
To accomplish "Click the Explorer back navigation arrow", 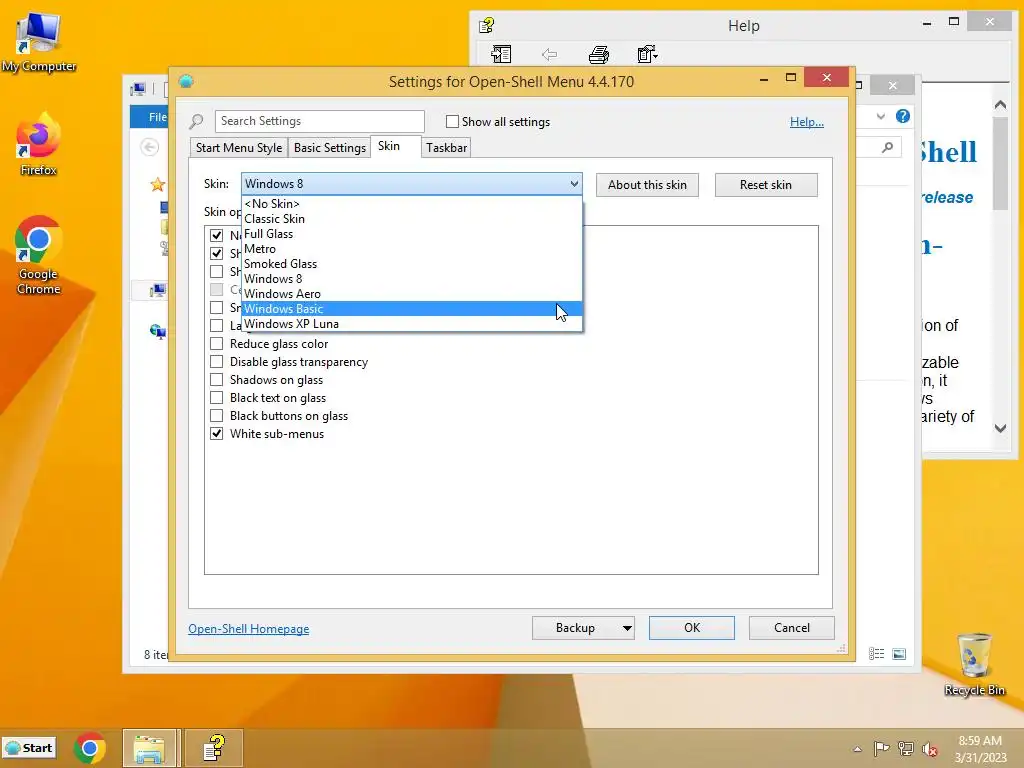I will pyautogui.click(x=150, y=147).
